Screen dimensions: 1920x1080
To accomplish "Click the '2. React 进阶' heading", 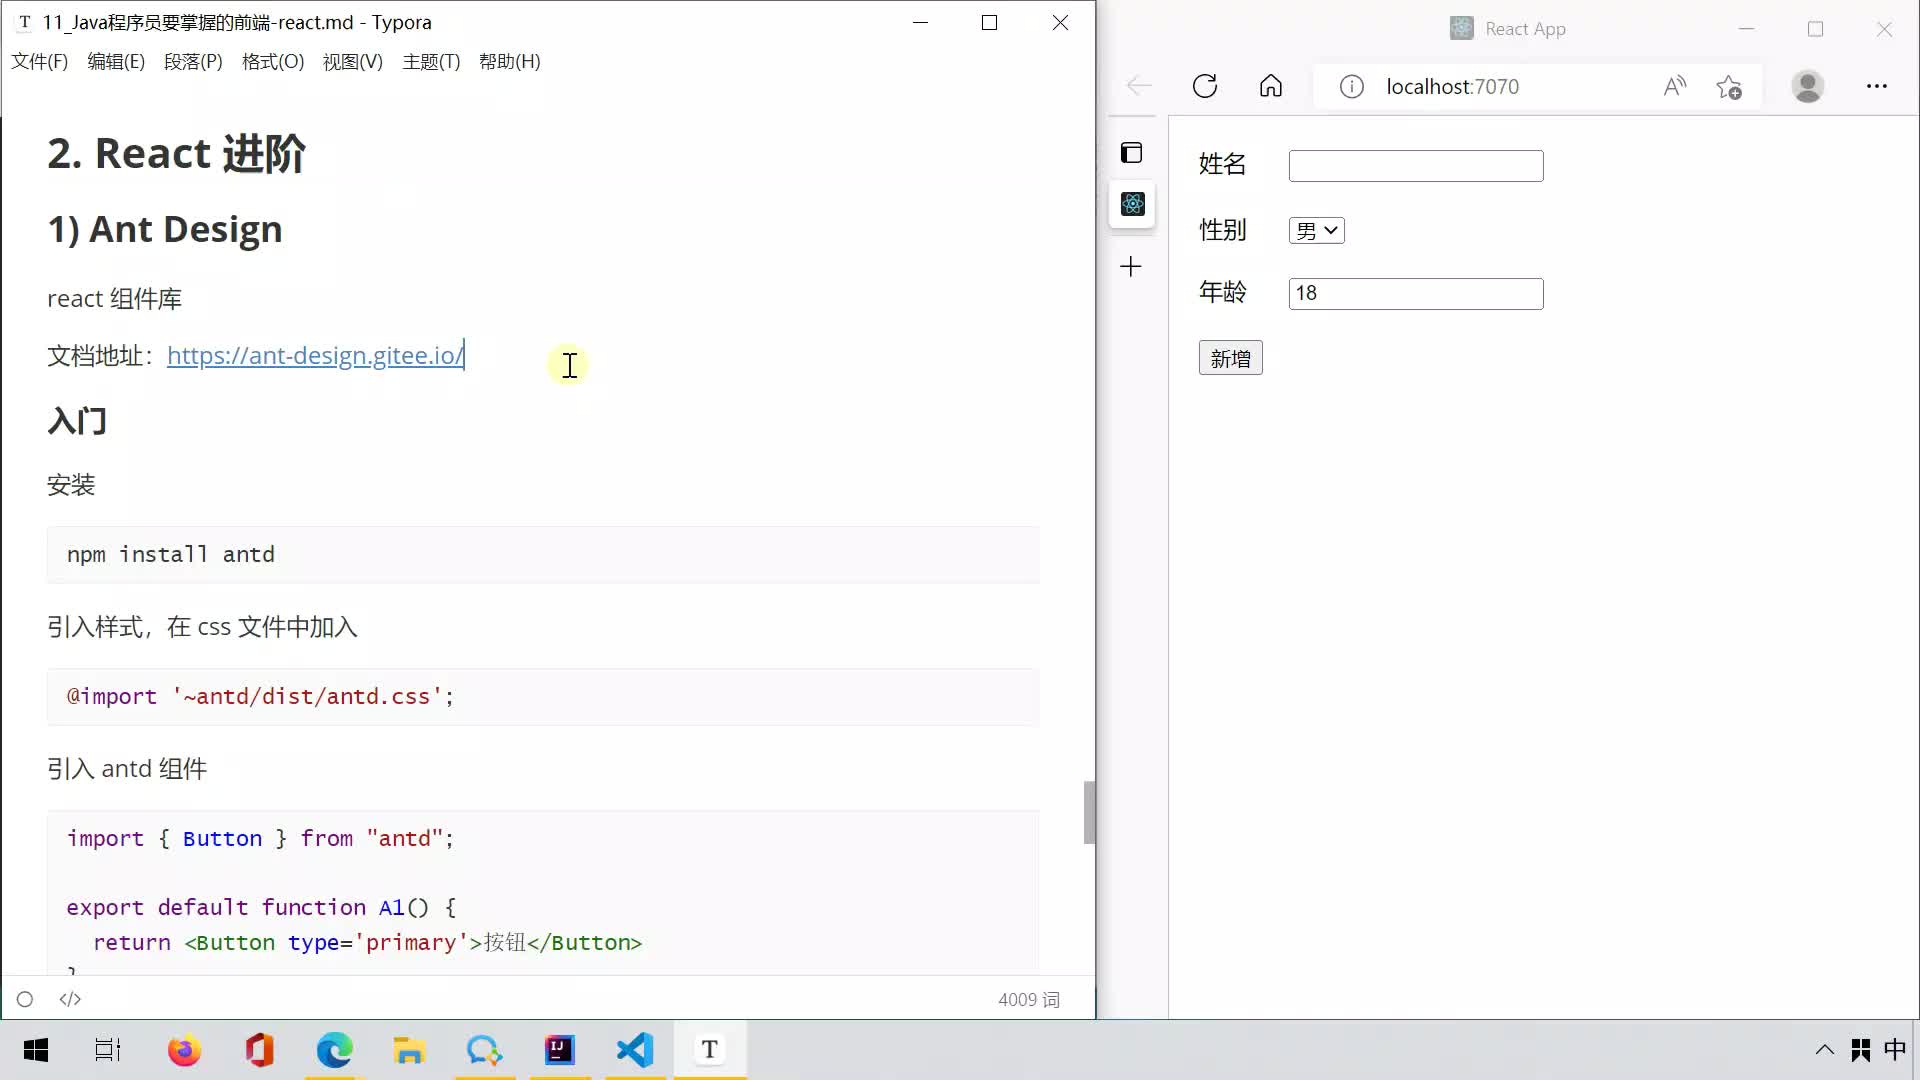I will (176, 154).
